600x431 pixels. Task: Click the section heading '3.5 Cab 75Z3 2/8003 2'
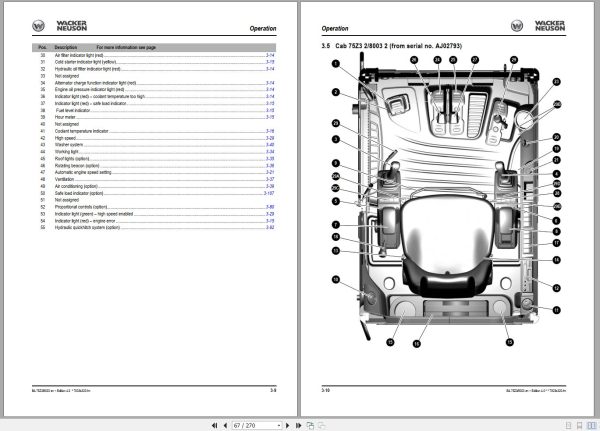391,46
